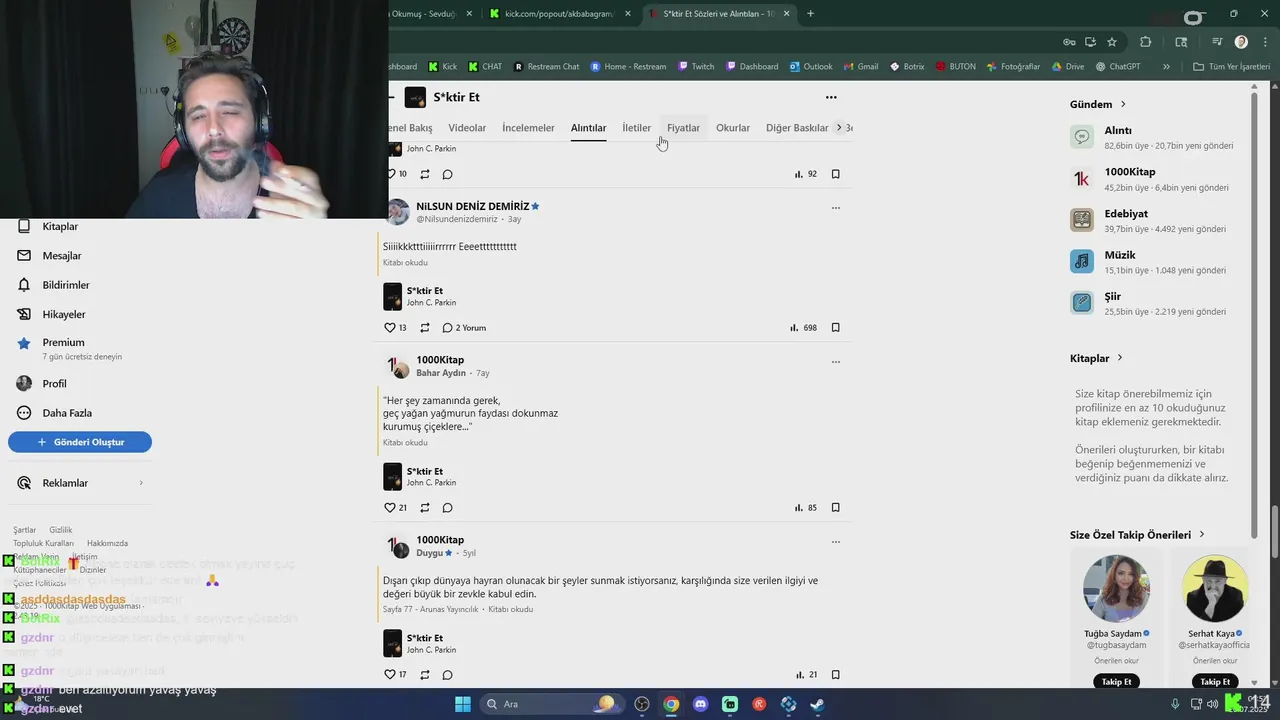Bookmark this page with the star icon
The height and width of the screenshot is (720, 1280).
pyautogui.click(x=1112, y=42)
